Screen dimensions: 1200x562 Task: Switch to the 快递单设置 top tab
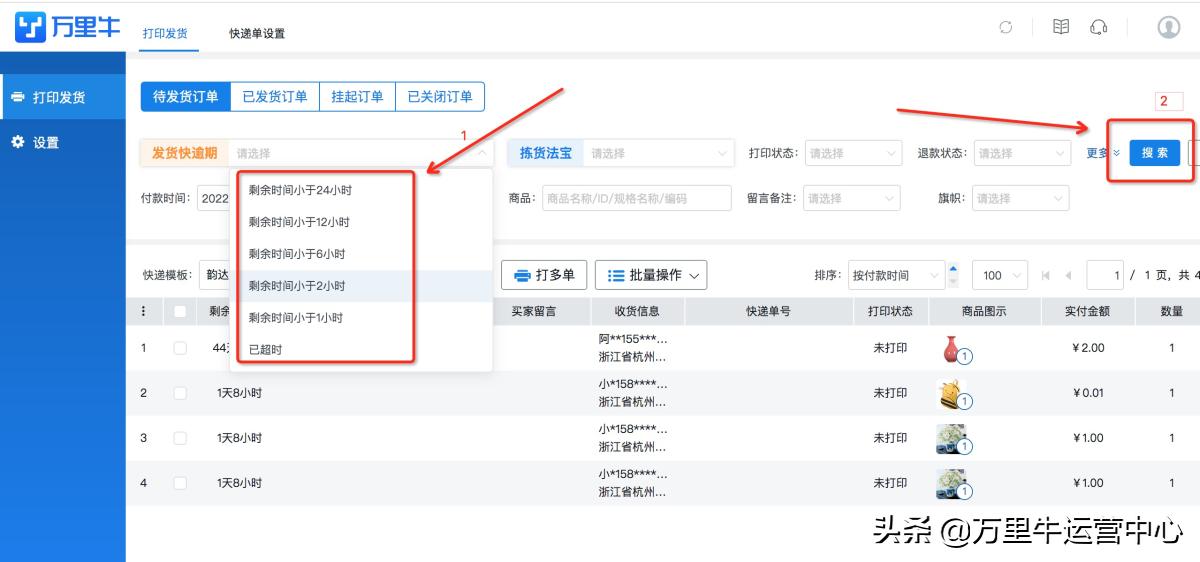257,33
